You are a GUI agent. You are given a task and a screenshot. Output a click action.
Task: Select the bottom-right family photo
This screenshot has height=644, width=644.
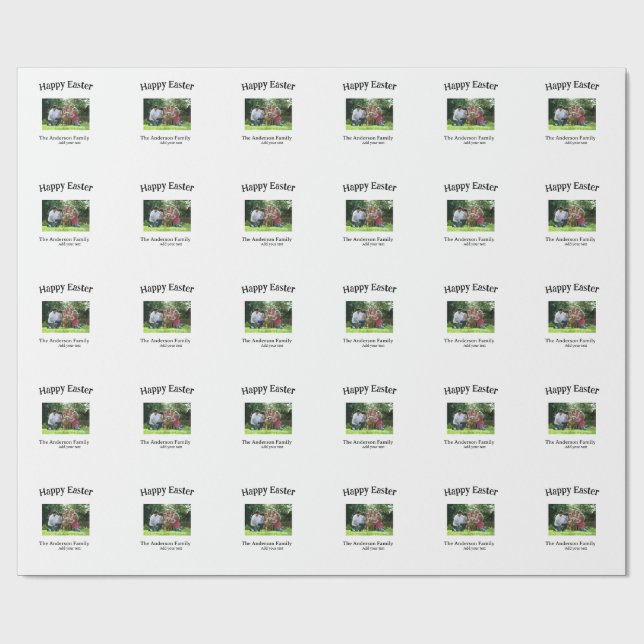pyautogui.click(x=572, y=518)
